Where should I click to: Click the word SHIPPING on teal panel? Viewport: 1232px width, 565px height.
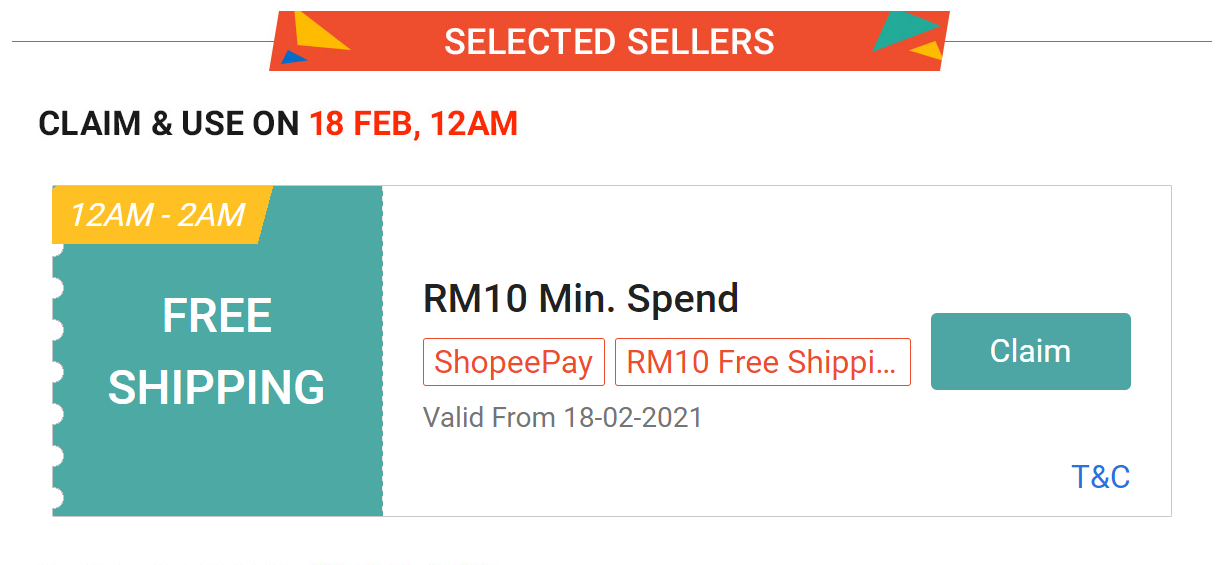click(x=217, y=388)
